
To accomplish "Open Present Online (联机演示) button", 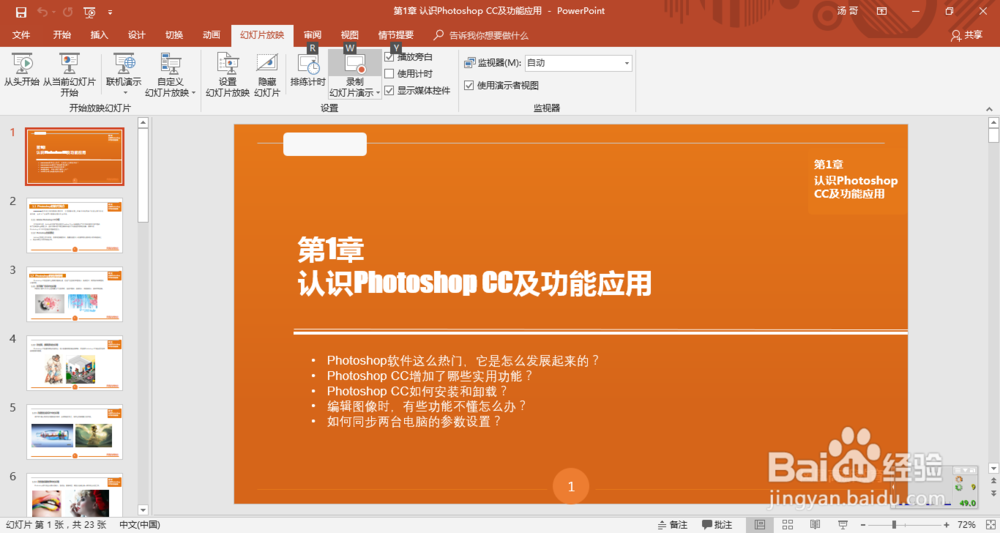I will point(124,70).
